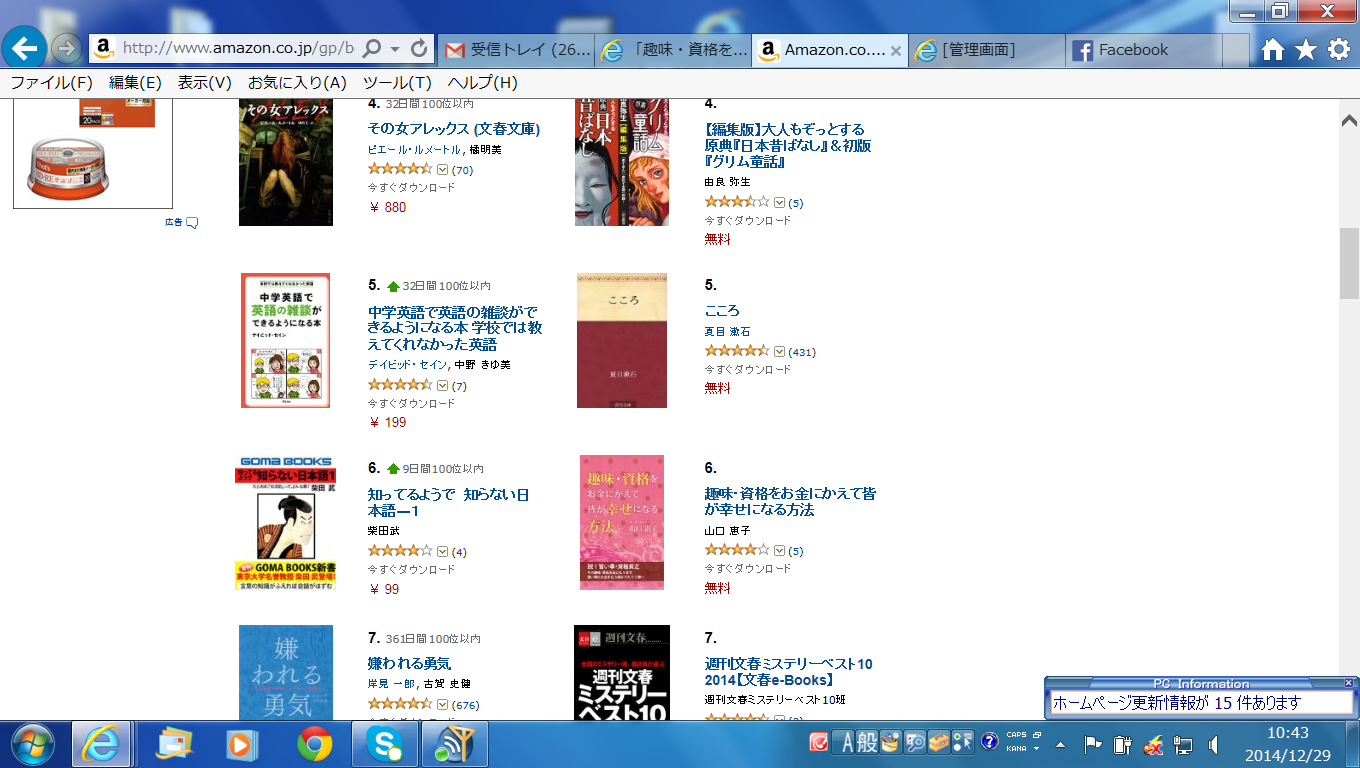Click the こころ book cover thumbnail
1360x768 pixels.
621,340
